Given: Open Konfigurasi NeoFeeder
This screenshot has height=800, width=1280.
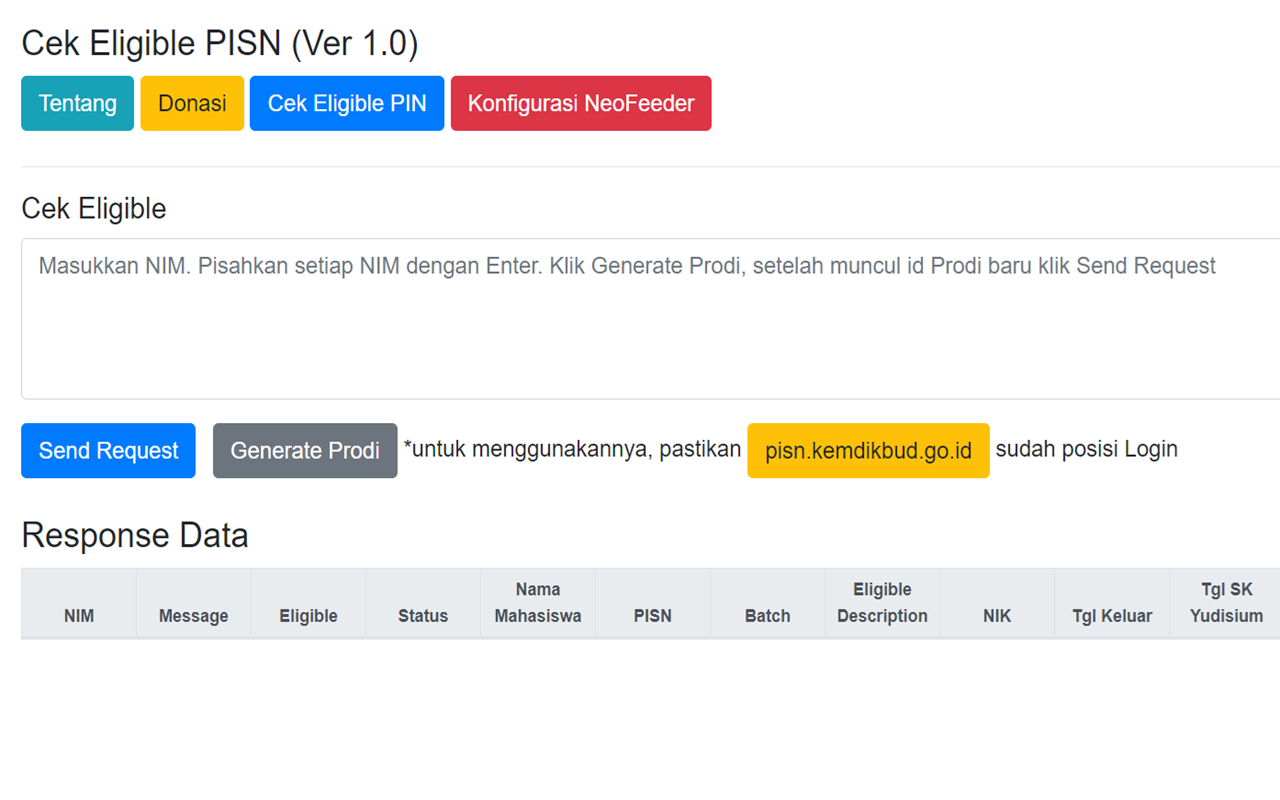Looking at the screenshot, I should tap(581, 103).
